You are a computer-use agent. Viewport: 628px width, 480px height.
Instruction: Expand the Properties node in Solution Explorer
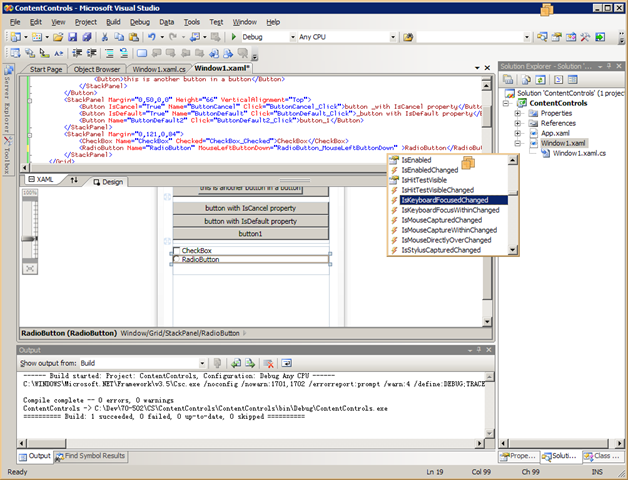point(517,113)
